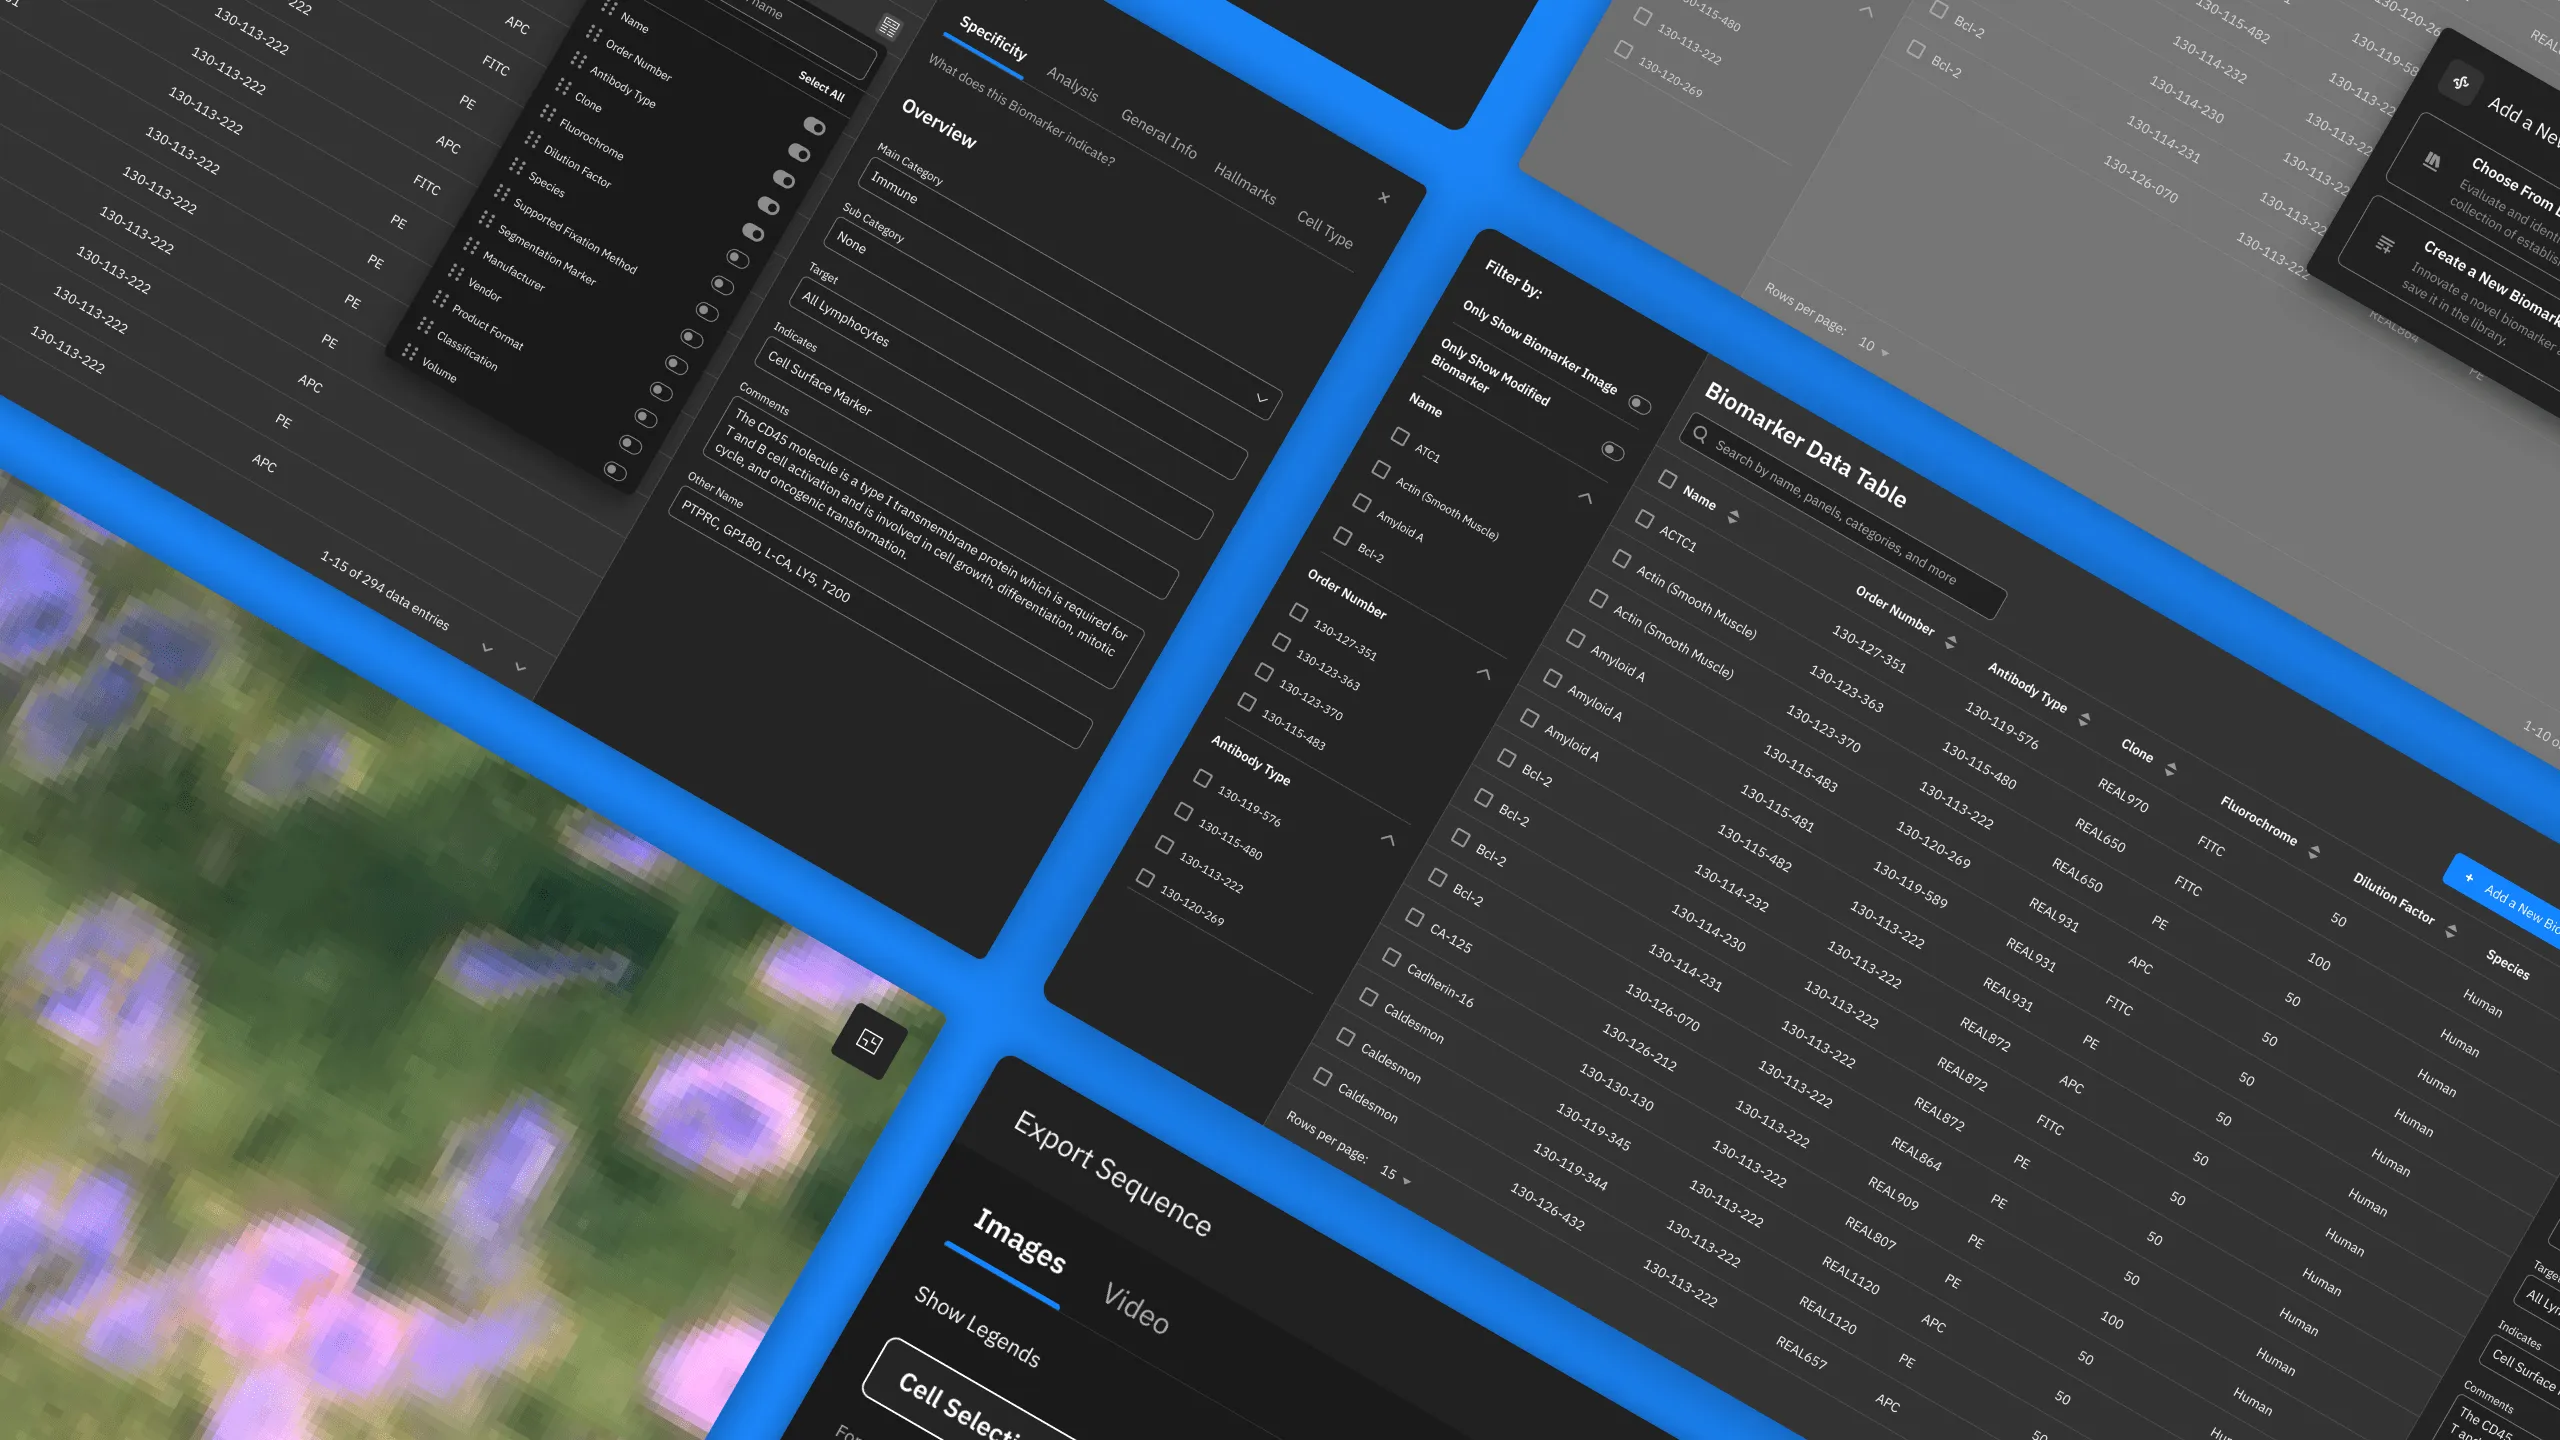
Task: Click drag handle next to Fluorochrome column
Action: coord(548,114)
